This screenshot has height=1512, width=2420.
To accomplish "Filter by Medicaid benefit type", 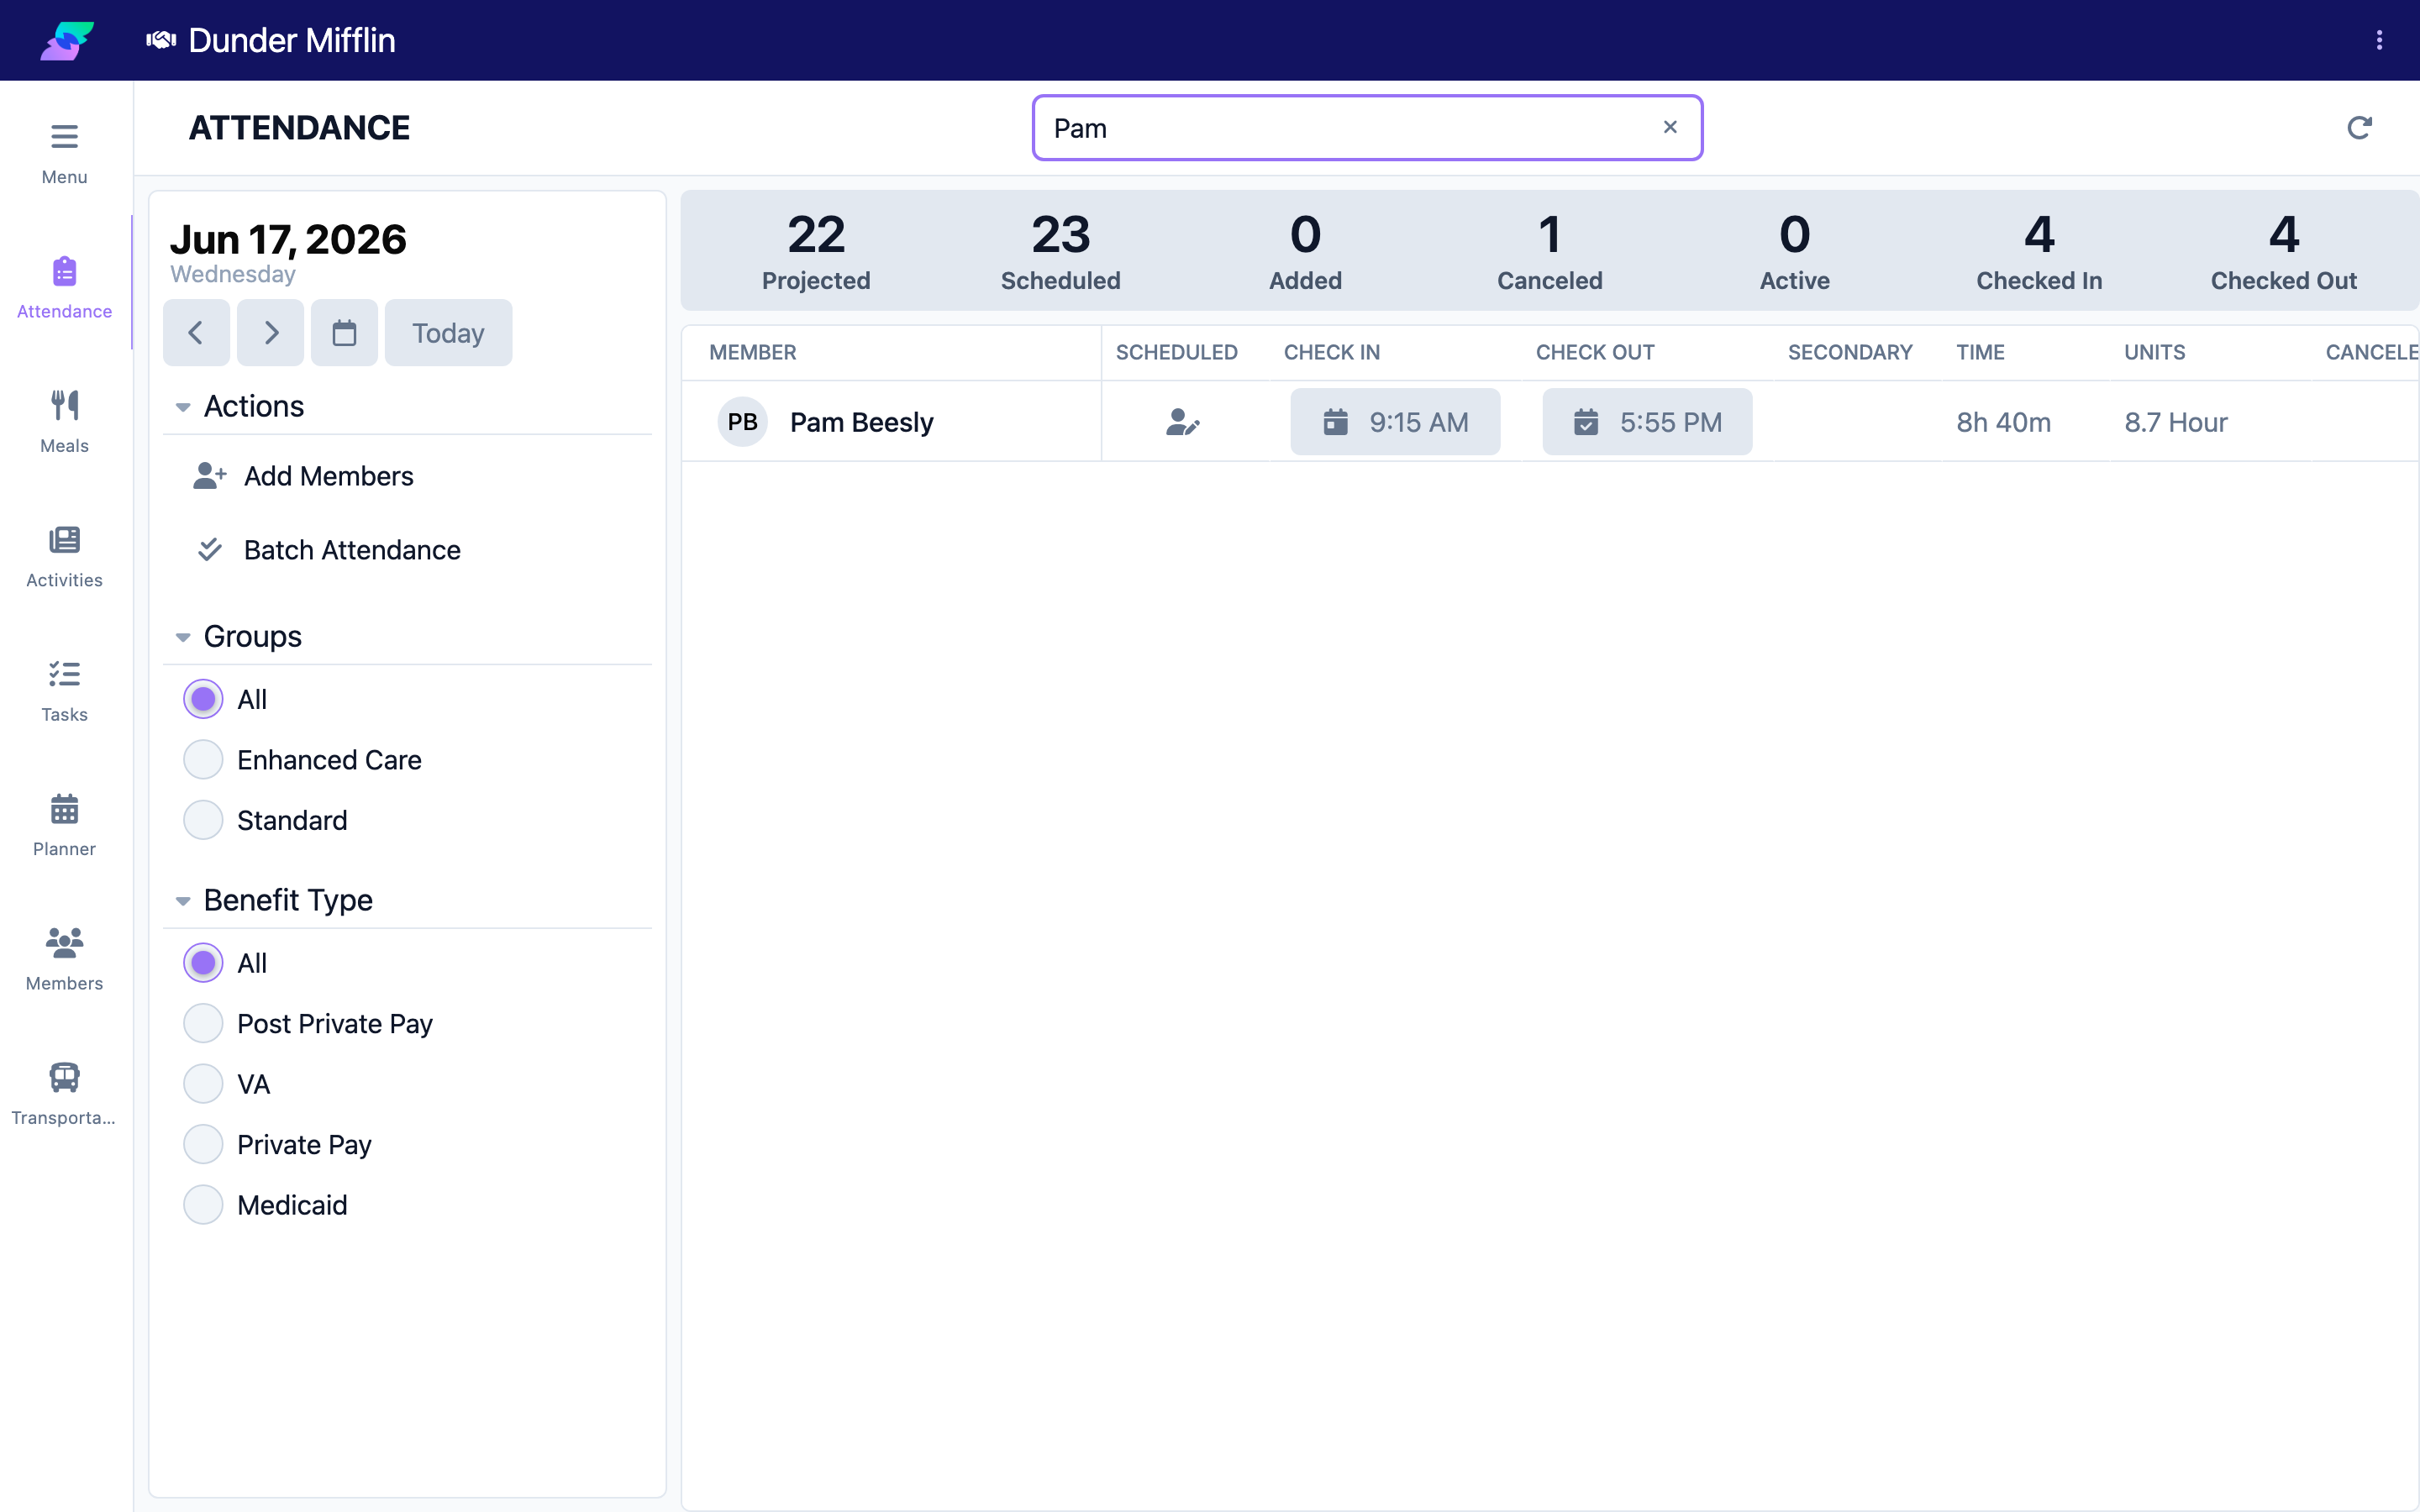I will click(203, 1205).
